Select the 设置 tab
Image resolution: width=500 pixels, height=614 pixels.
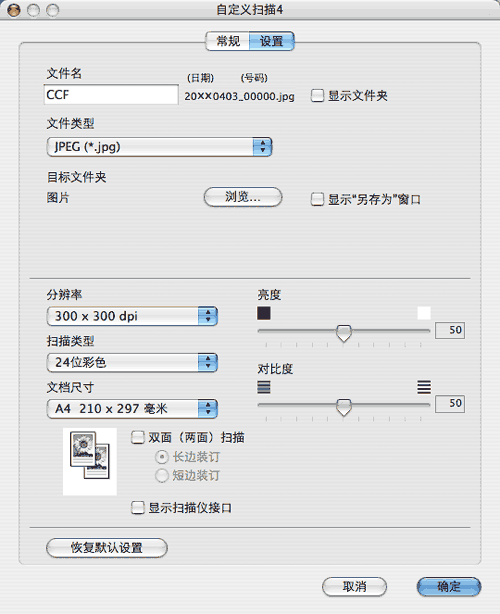point(272,41)
